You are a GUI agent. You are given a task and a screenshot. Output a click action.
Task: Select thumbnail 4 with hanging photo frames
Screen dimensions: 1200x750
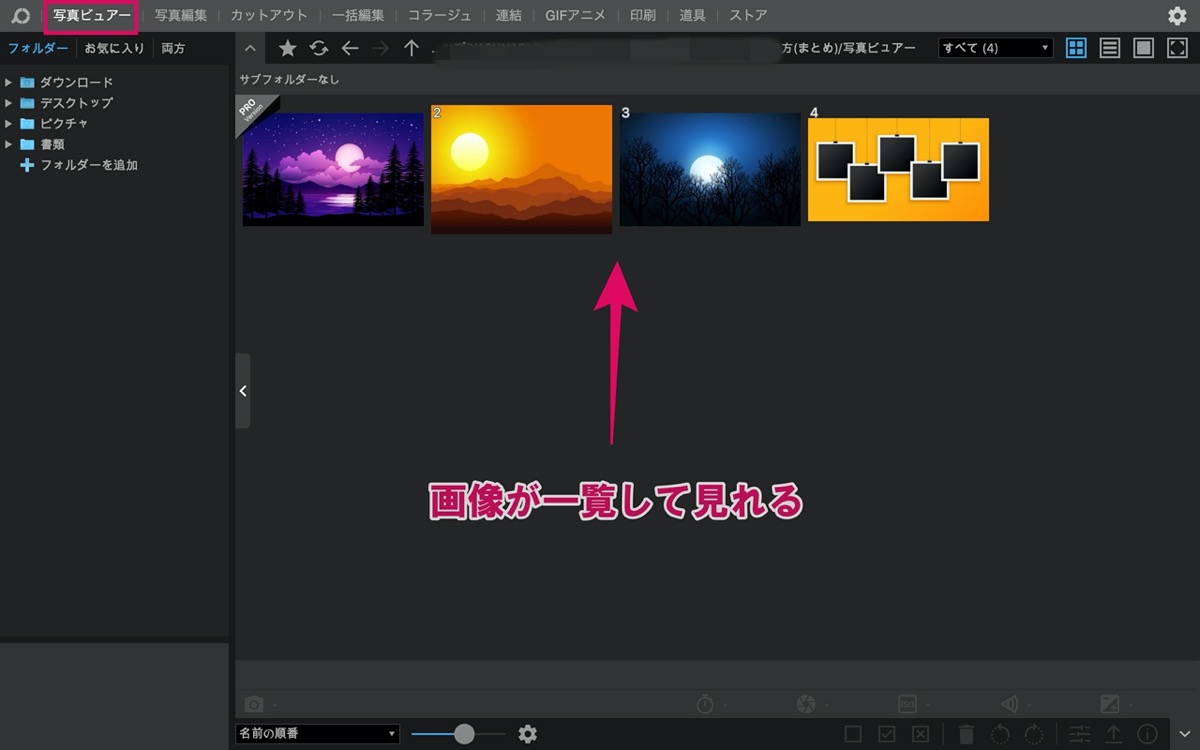(898, 169)
